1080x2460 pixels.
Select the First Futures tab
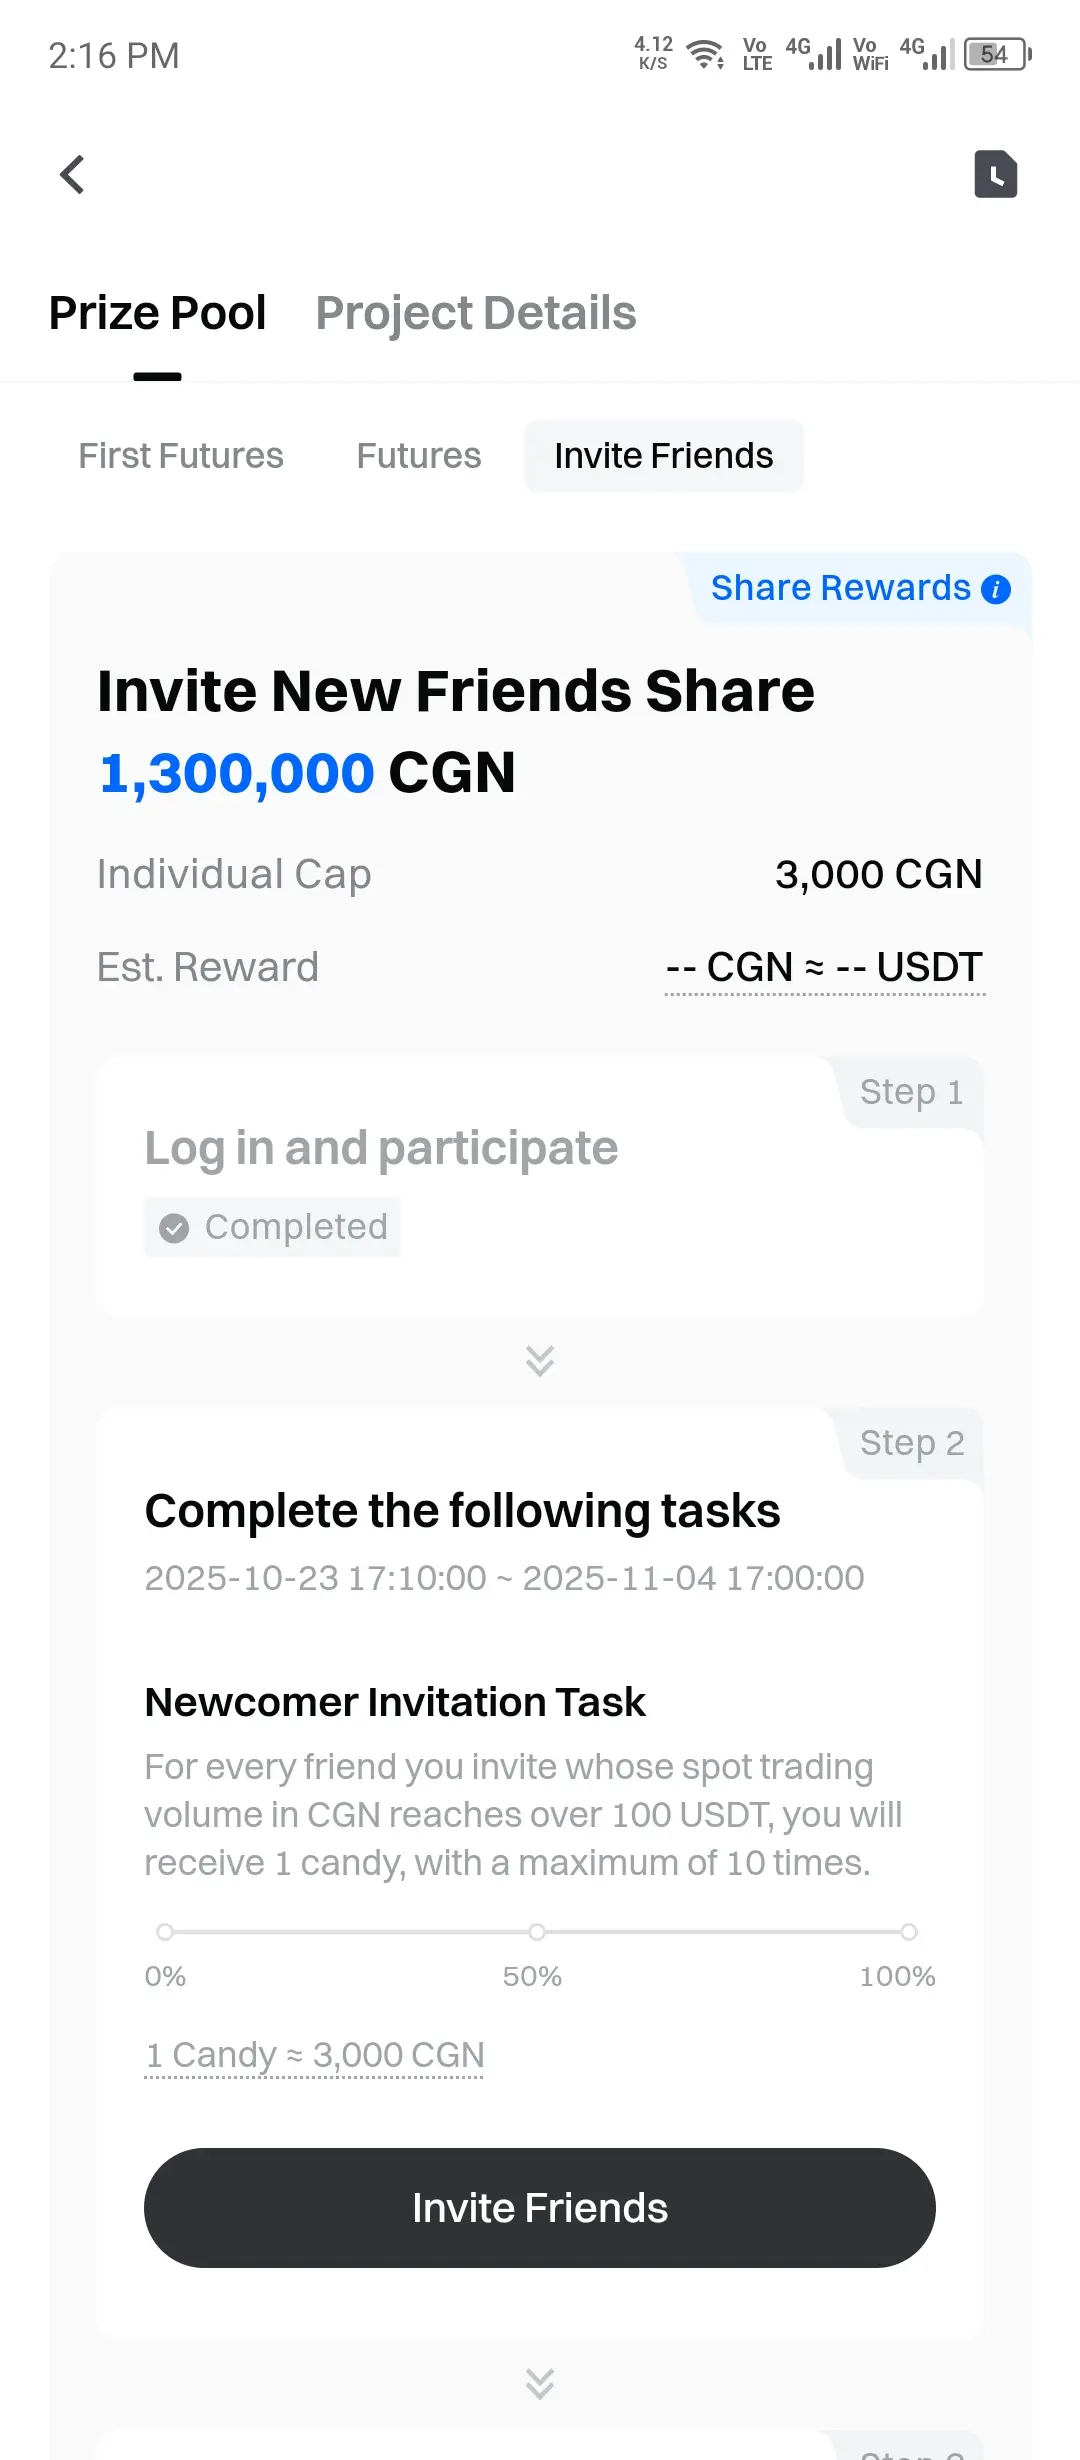coord(181,456)
